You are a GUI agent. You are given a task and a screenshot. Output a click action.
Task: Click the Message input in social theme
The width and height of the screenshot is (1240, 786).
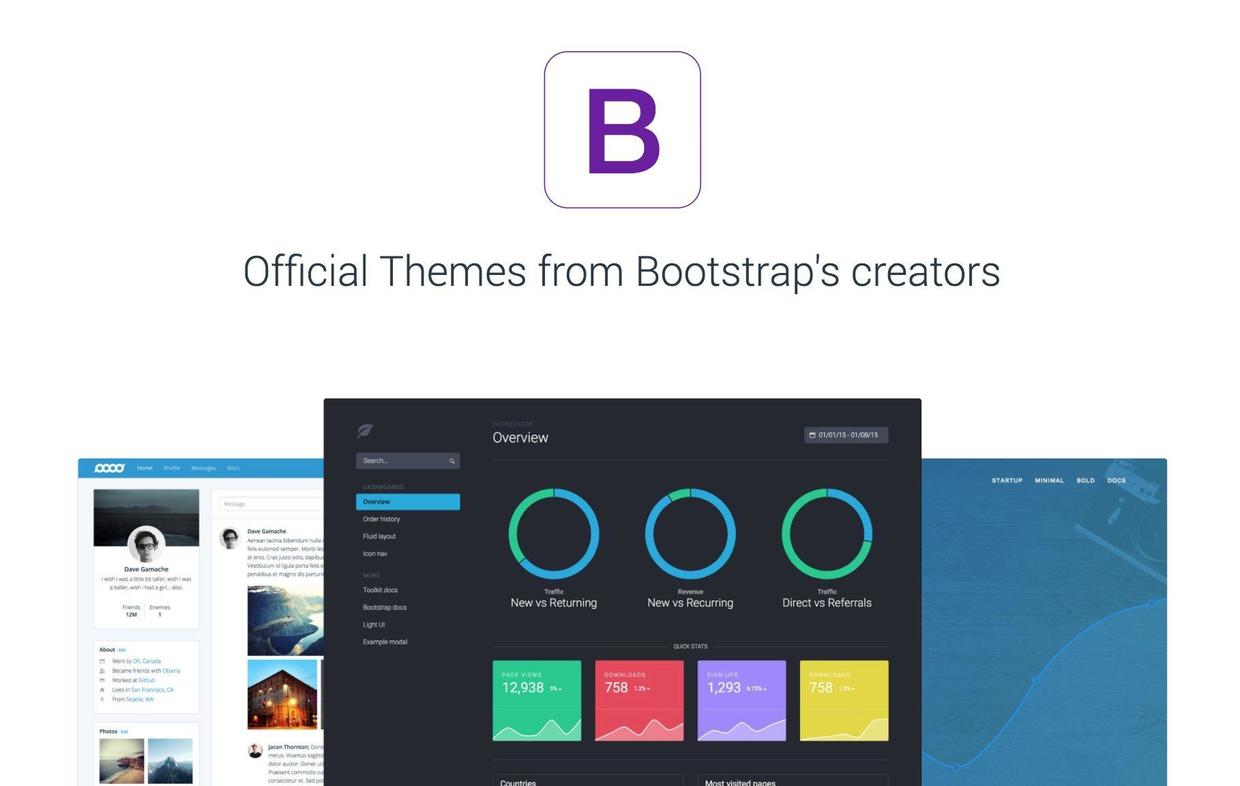coord(271,504)
